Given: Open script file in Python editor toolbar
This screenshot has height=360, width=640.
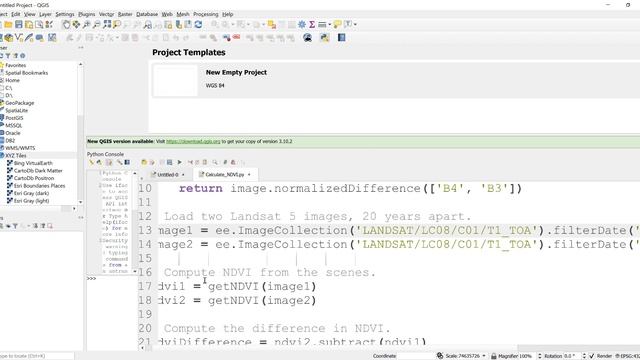Looking at the screenshot, I should [144, 162].
